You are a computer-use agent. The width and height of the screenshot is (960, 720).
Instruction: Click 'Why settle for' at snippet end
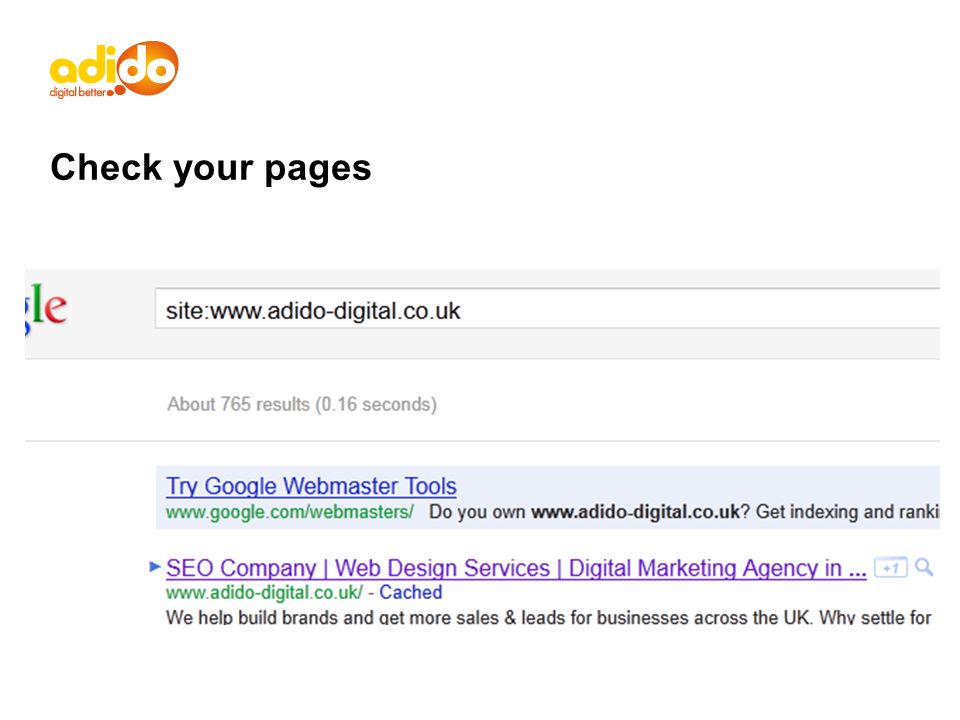point(876,617)
